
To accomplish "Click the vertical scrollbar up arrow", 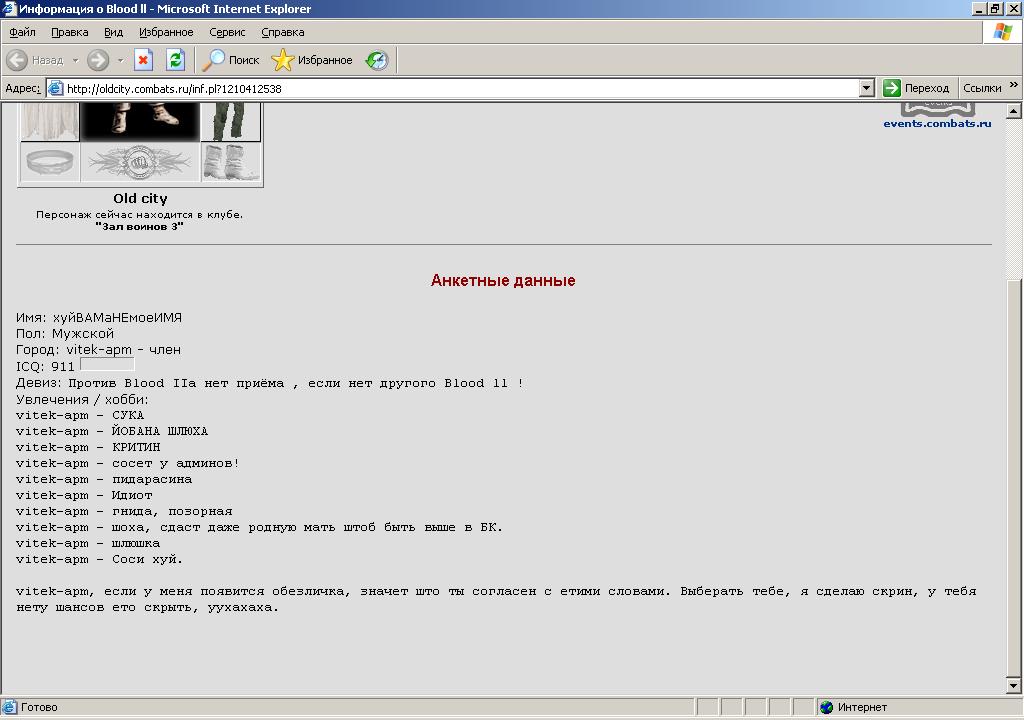I will [x=1014, y=110].
